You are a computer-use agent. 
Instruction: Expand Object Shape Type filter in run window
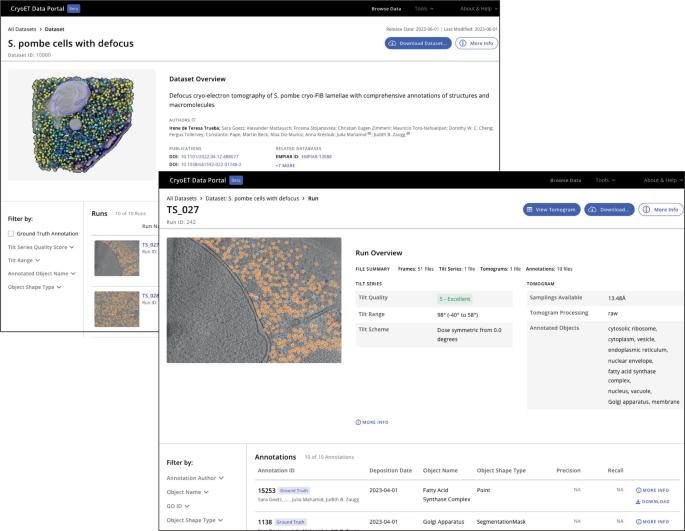coord(195,520)
